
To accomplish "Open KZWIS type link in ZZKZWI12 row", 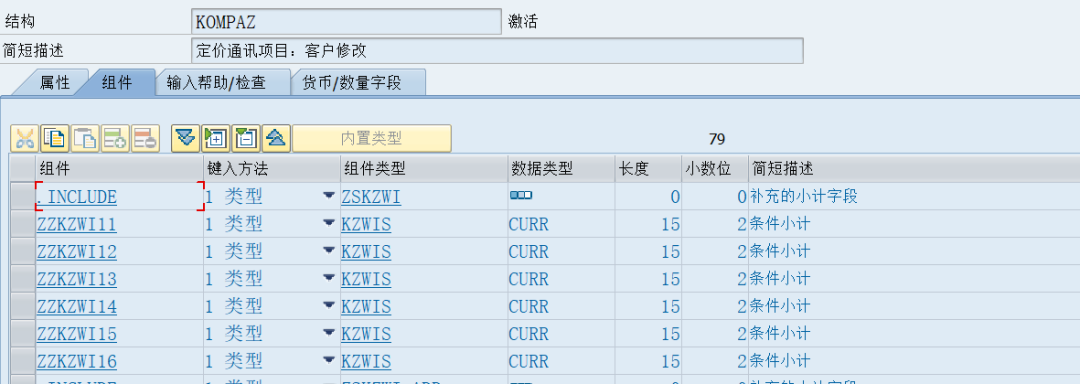I will (x=366, y=252).
